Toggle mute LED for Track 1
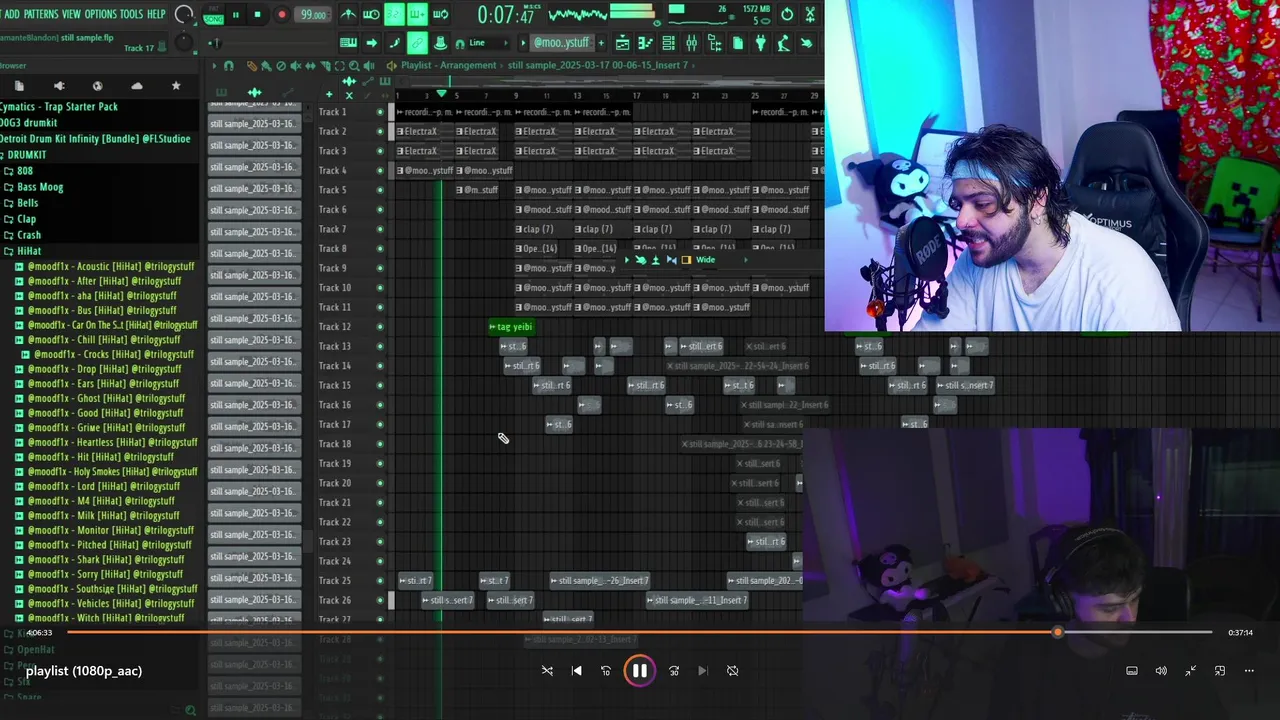The height and width of the screenshot is (720, 1280). tap(380, 112)
